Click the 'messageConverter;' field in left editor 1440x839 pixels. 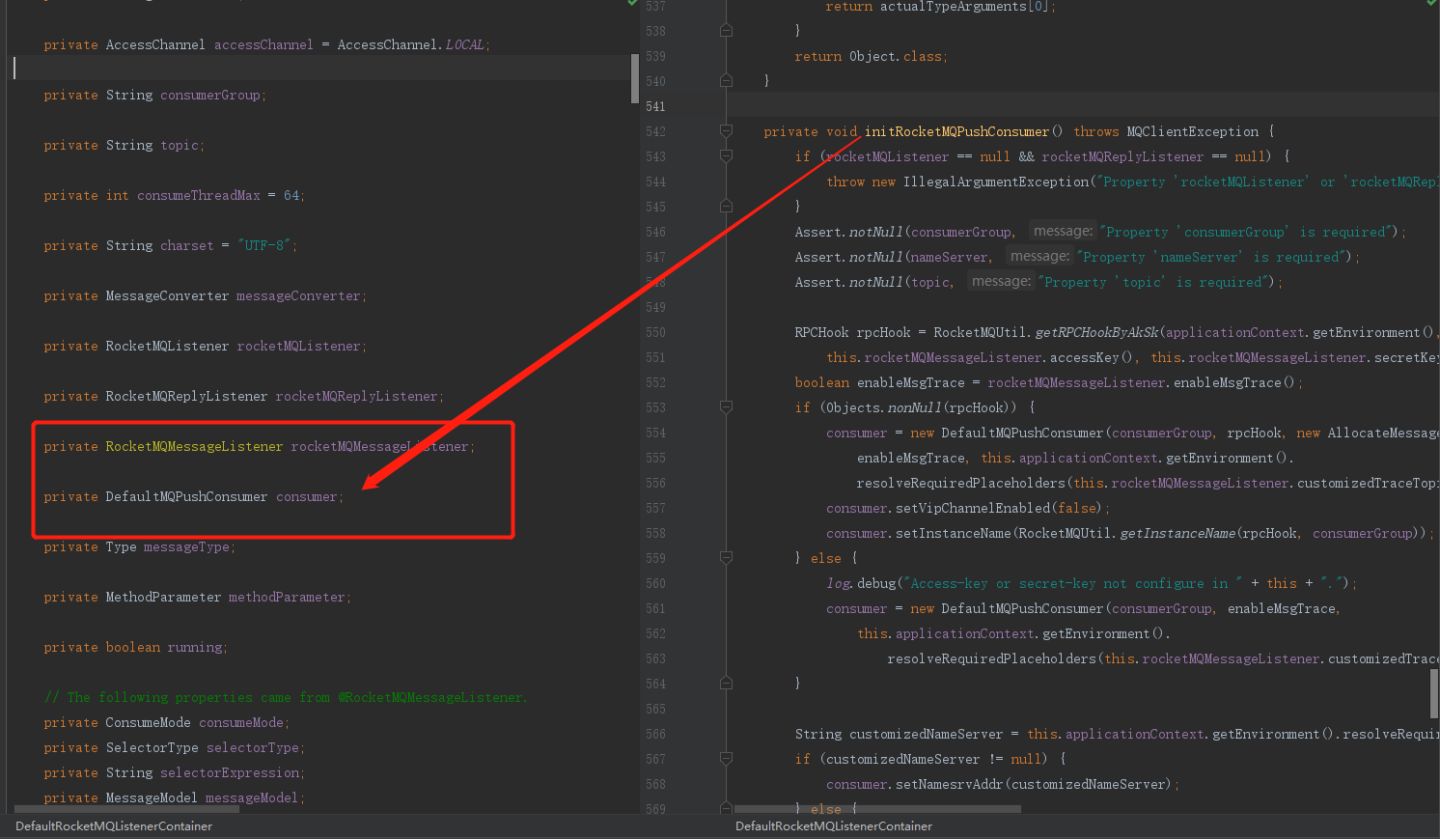[302, 296]
